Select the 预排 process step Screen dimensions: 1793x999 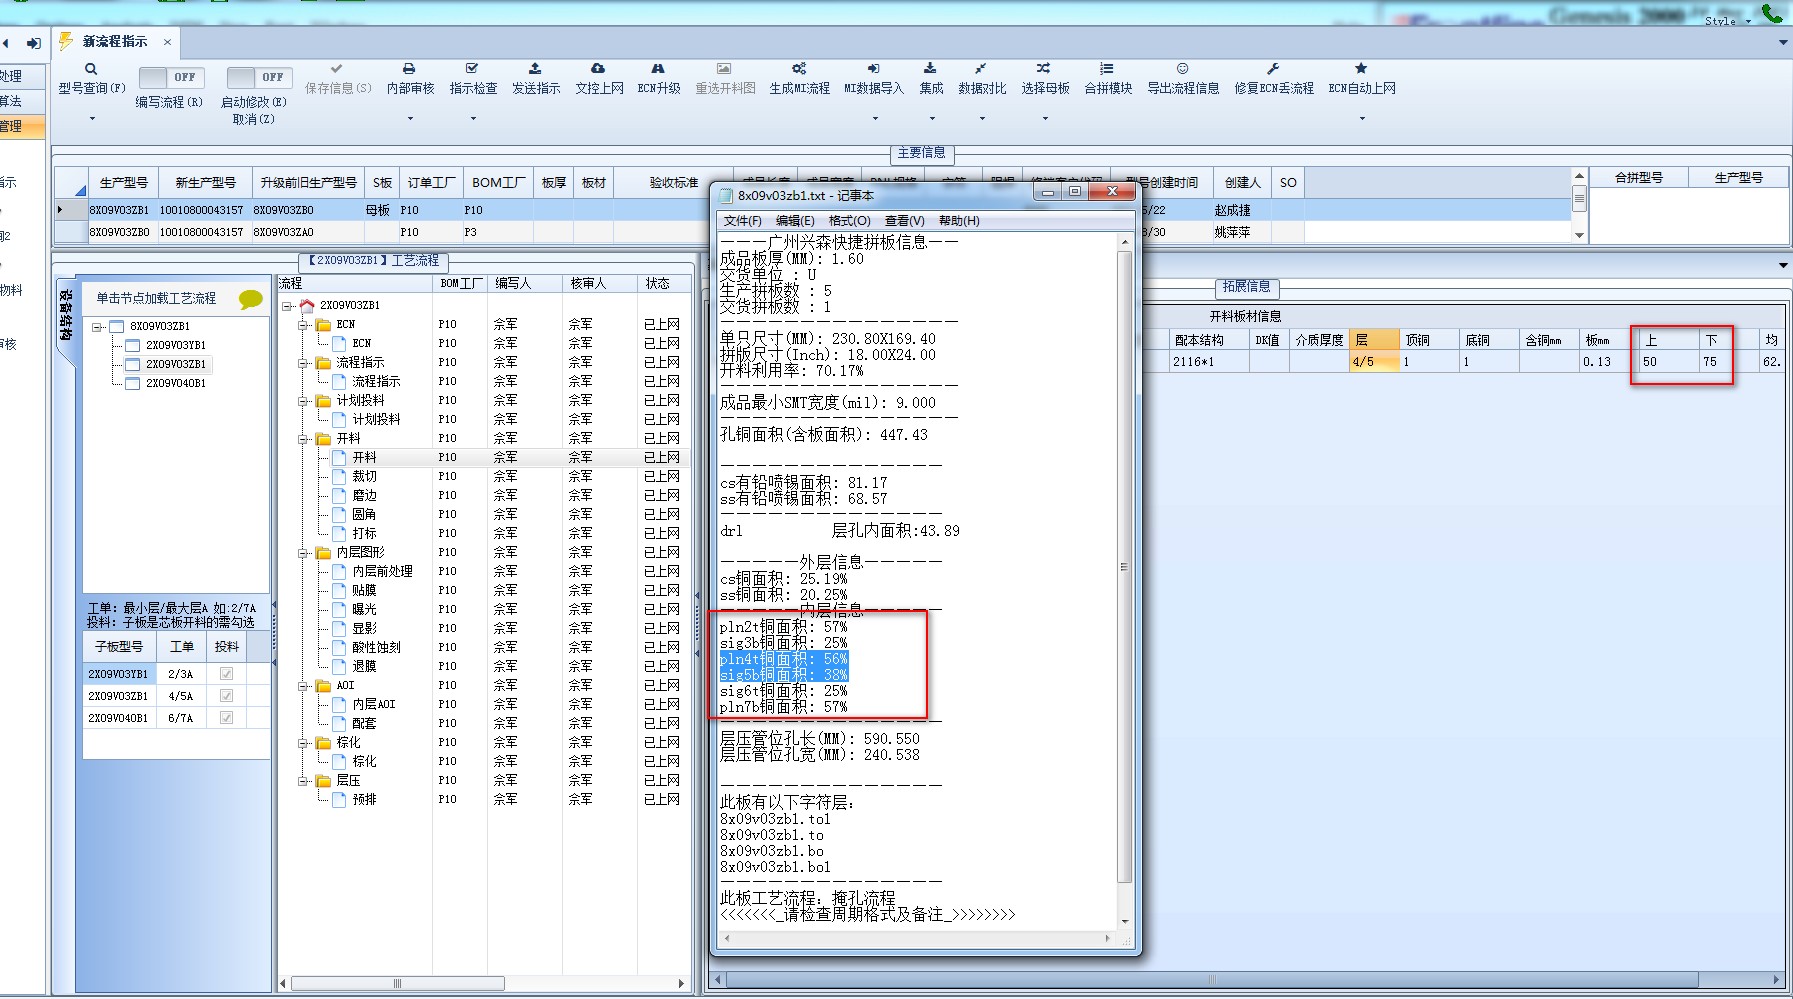click(364, 800)
